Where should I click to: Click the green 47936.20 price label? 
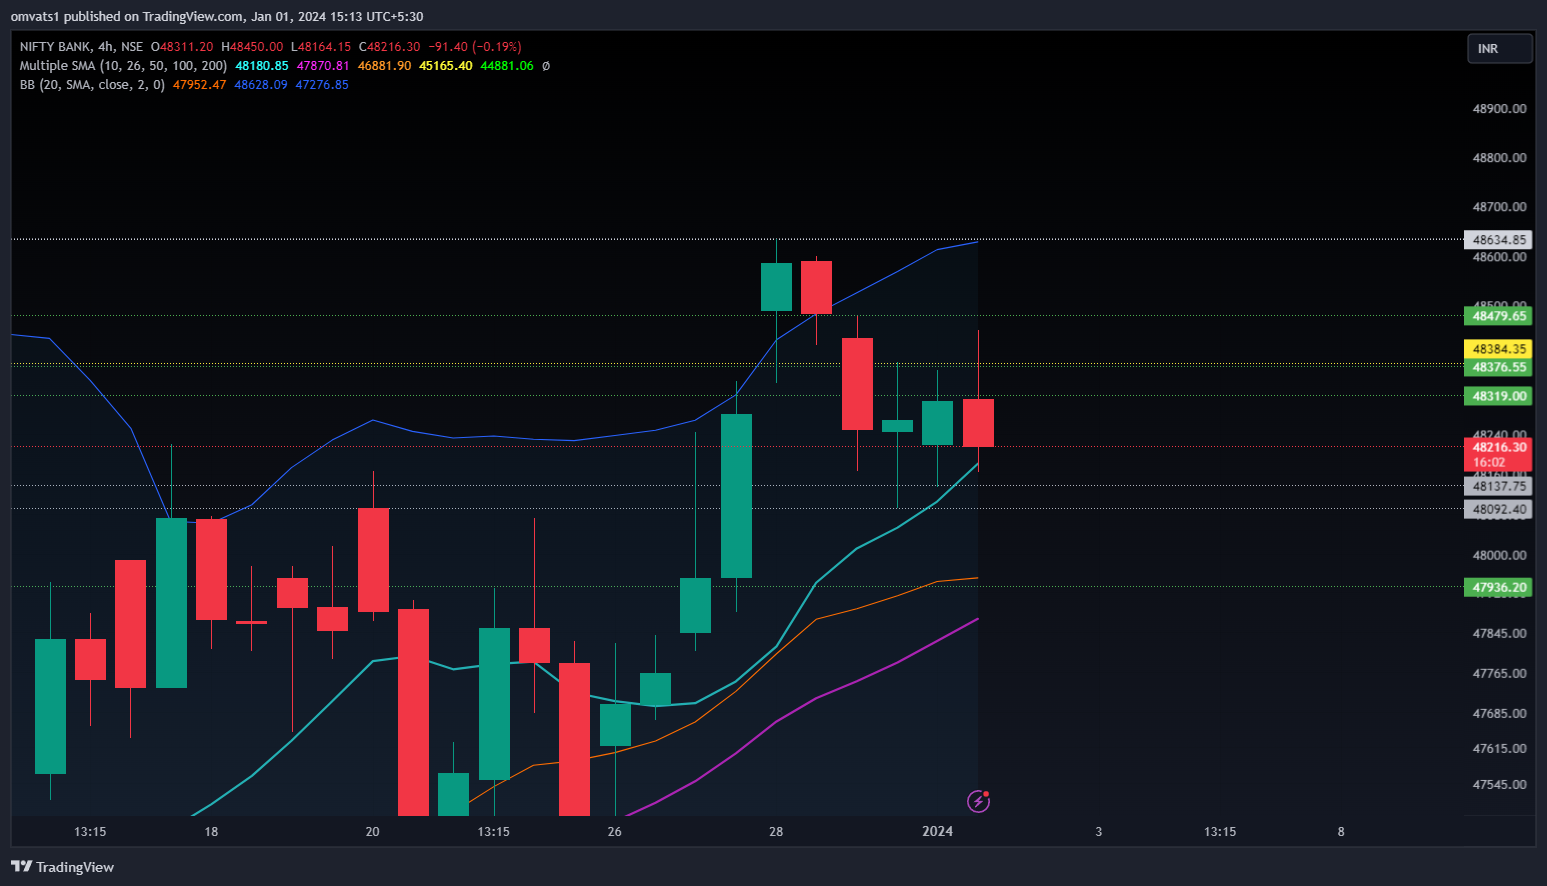tap(1499, 587)
